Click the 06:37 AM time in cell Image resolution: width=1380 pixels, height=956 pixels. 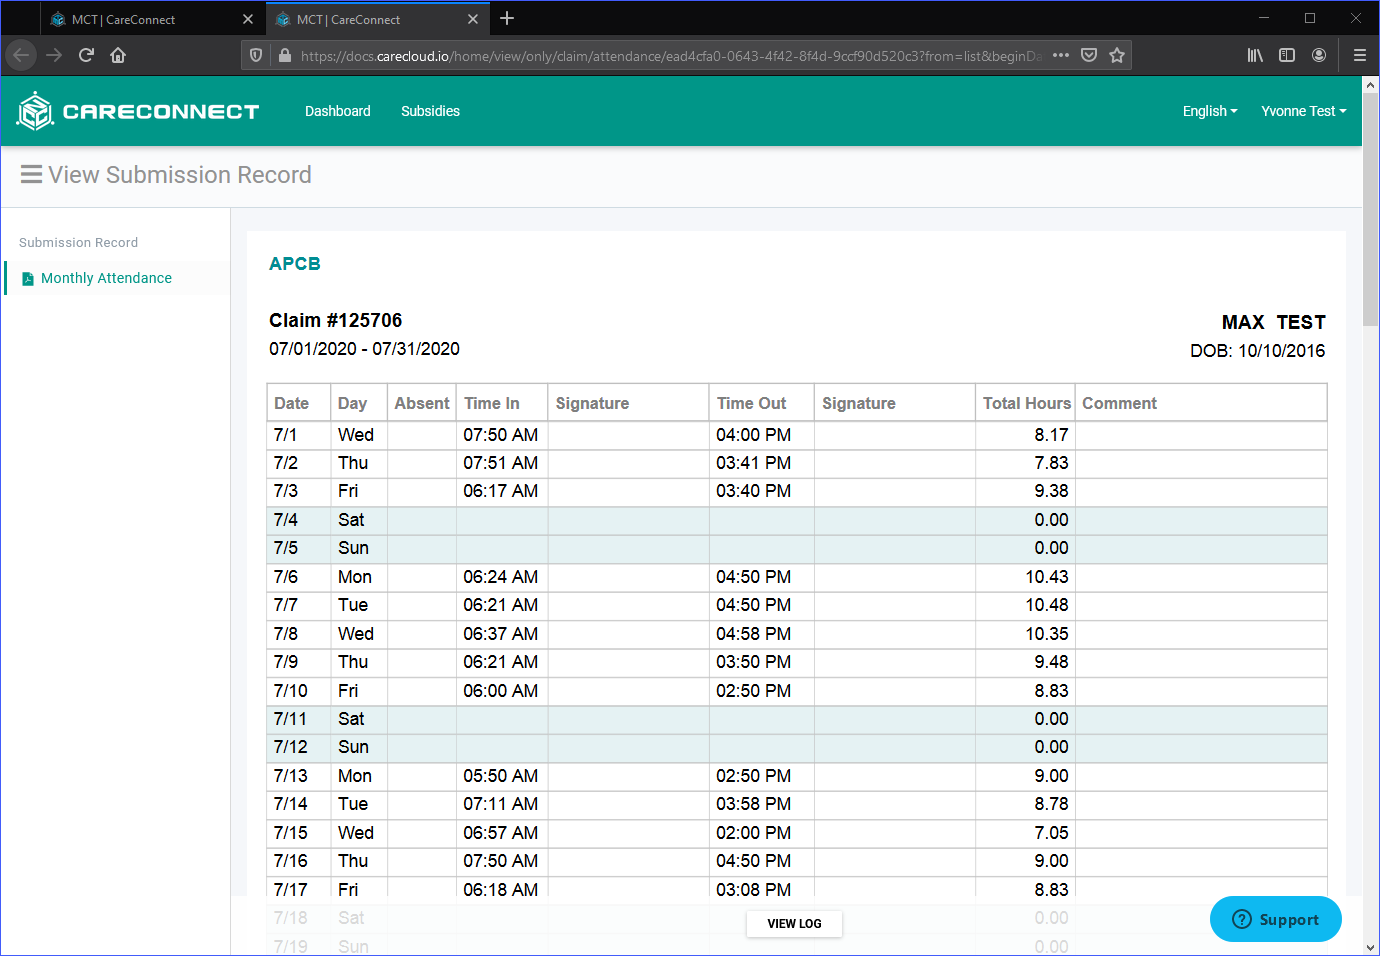pos(501,634)
